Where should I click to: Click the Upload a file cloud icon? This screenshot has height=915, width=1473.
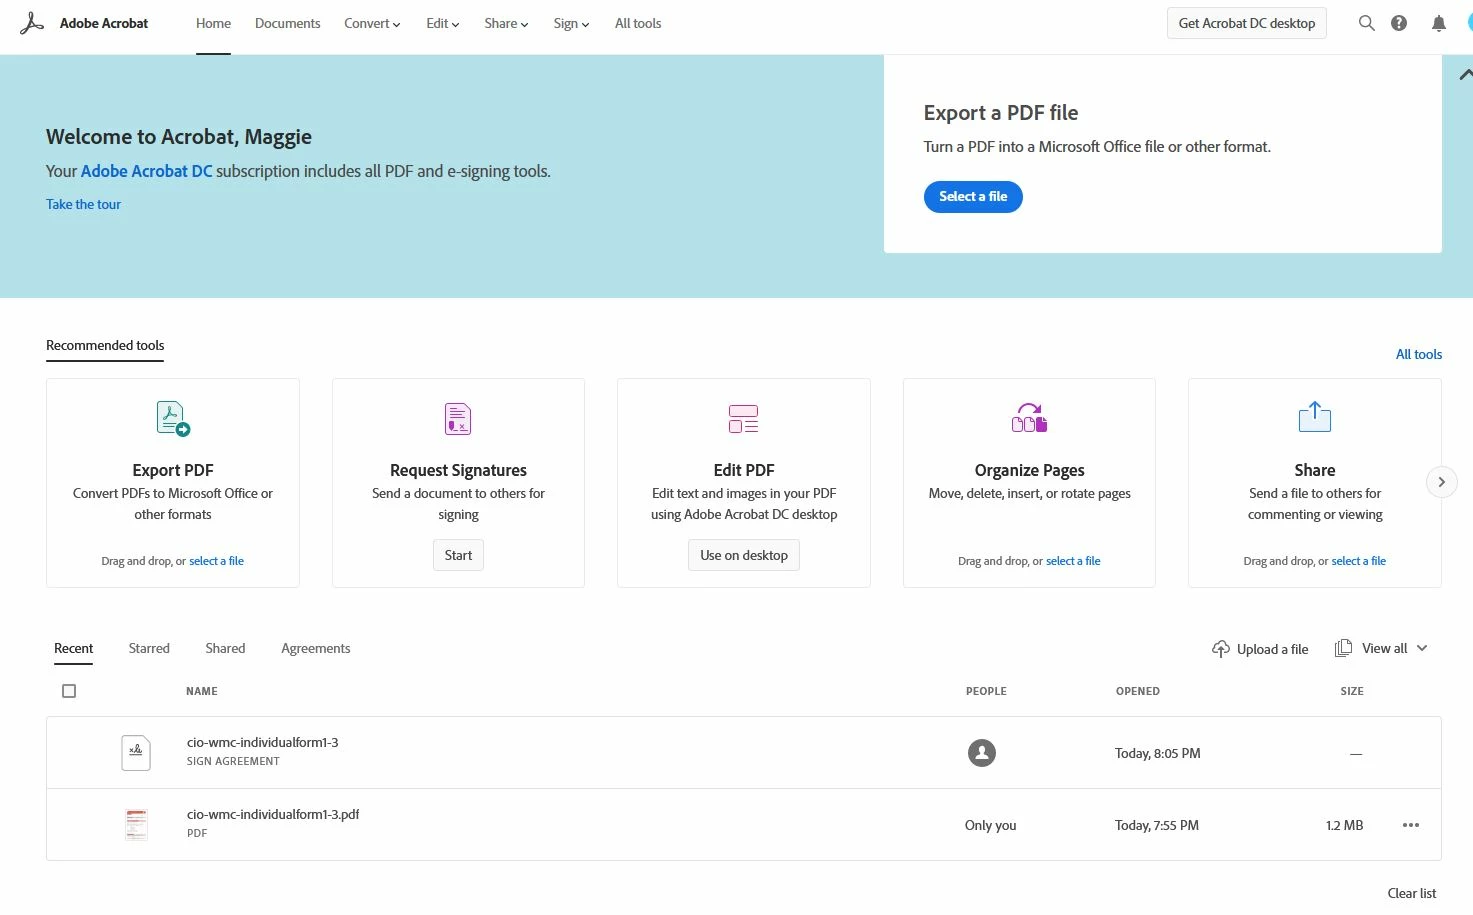1221,649
